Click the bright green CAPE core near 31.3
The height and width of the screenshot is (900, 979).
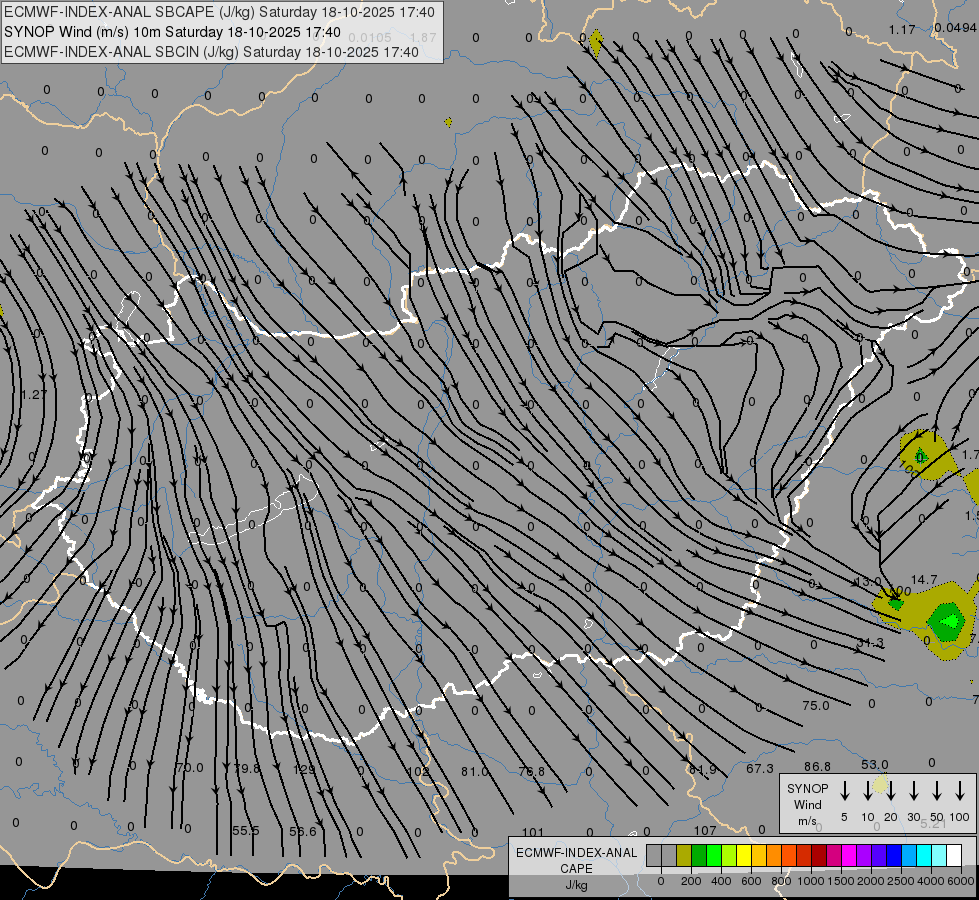tap(950, 621)
